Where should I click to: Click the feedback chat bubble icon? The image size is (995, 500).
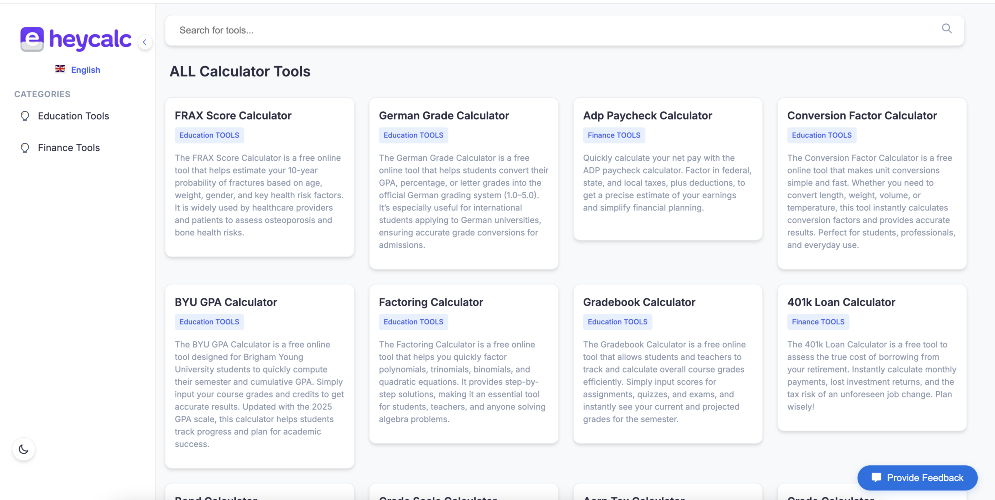(877, 478)
